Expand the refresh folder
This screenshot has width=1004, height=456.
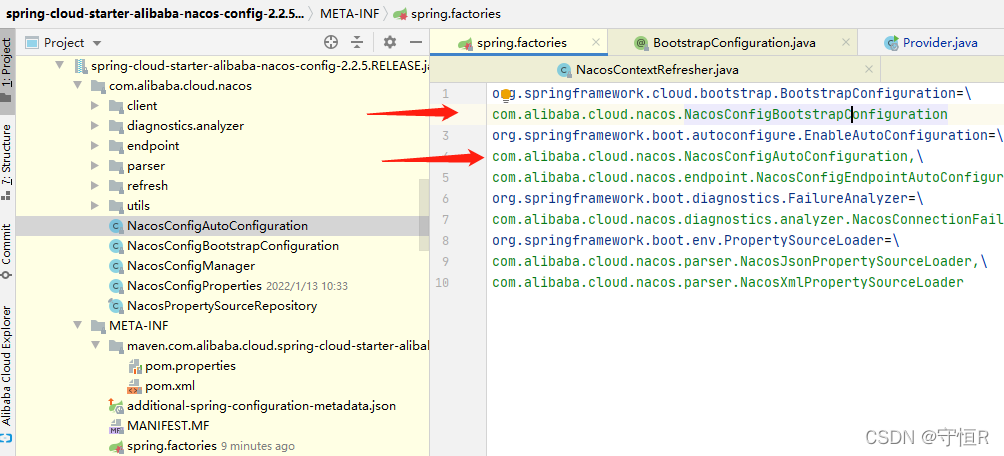point(95,186)
